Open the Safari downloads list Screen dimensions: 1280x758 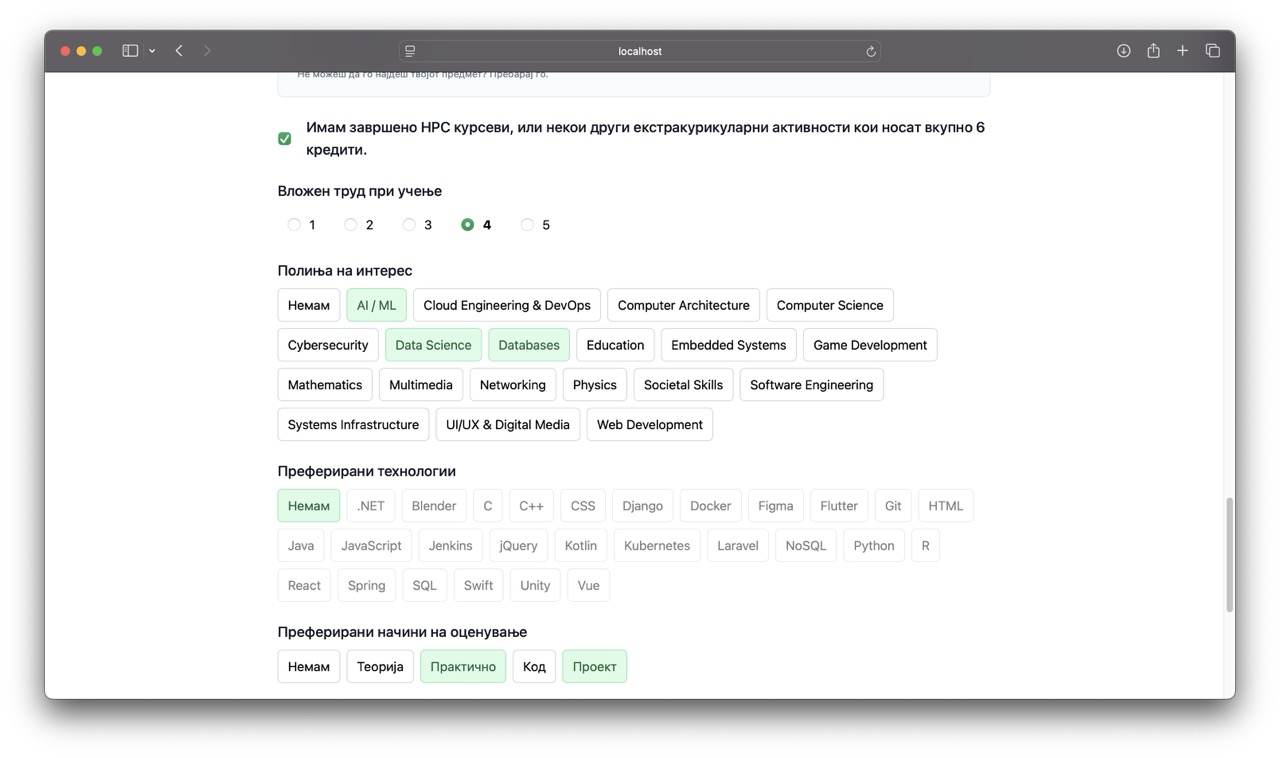(1123, 51)
